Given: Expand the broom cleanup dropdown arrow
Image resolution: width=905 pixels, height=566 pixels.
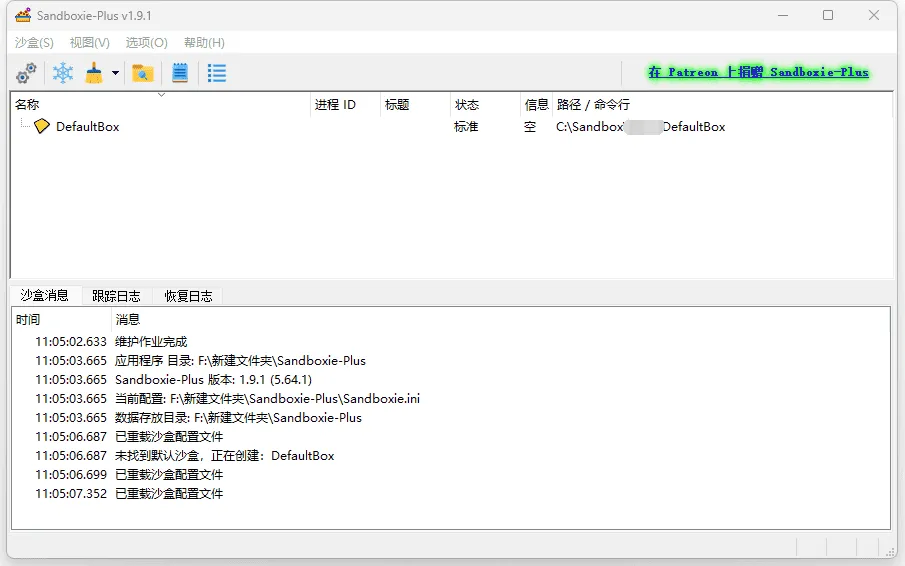Looking at the screenshot, I should click(x=115, y=73).
